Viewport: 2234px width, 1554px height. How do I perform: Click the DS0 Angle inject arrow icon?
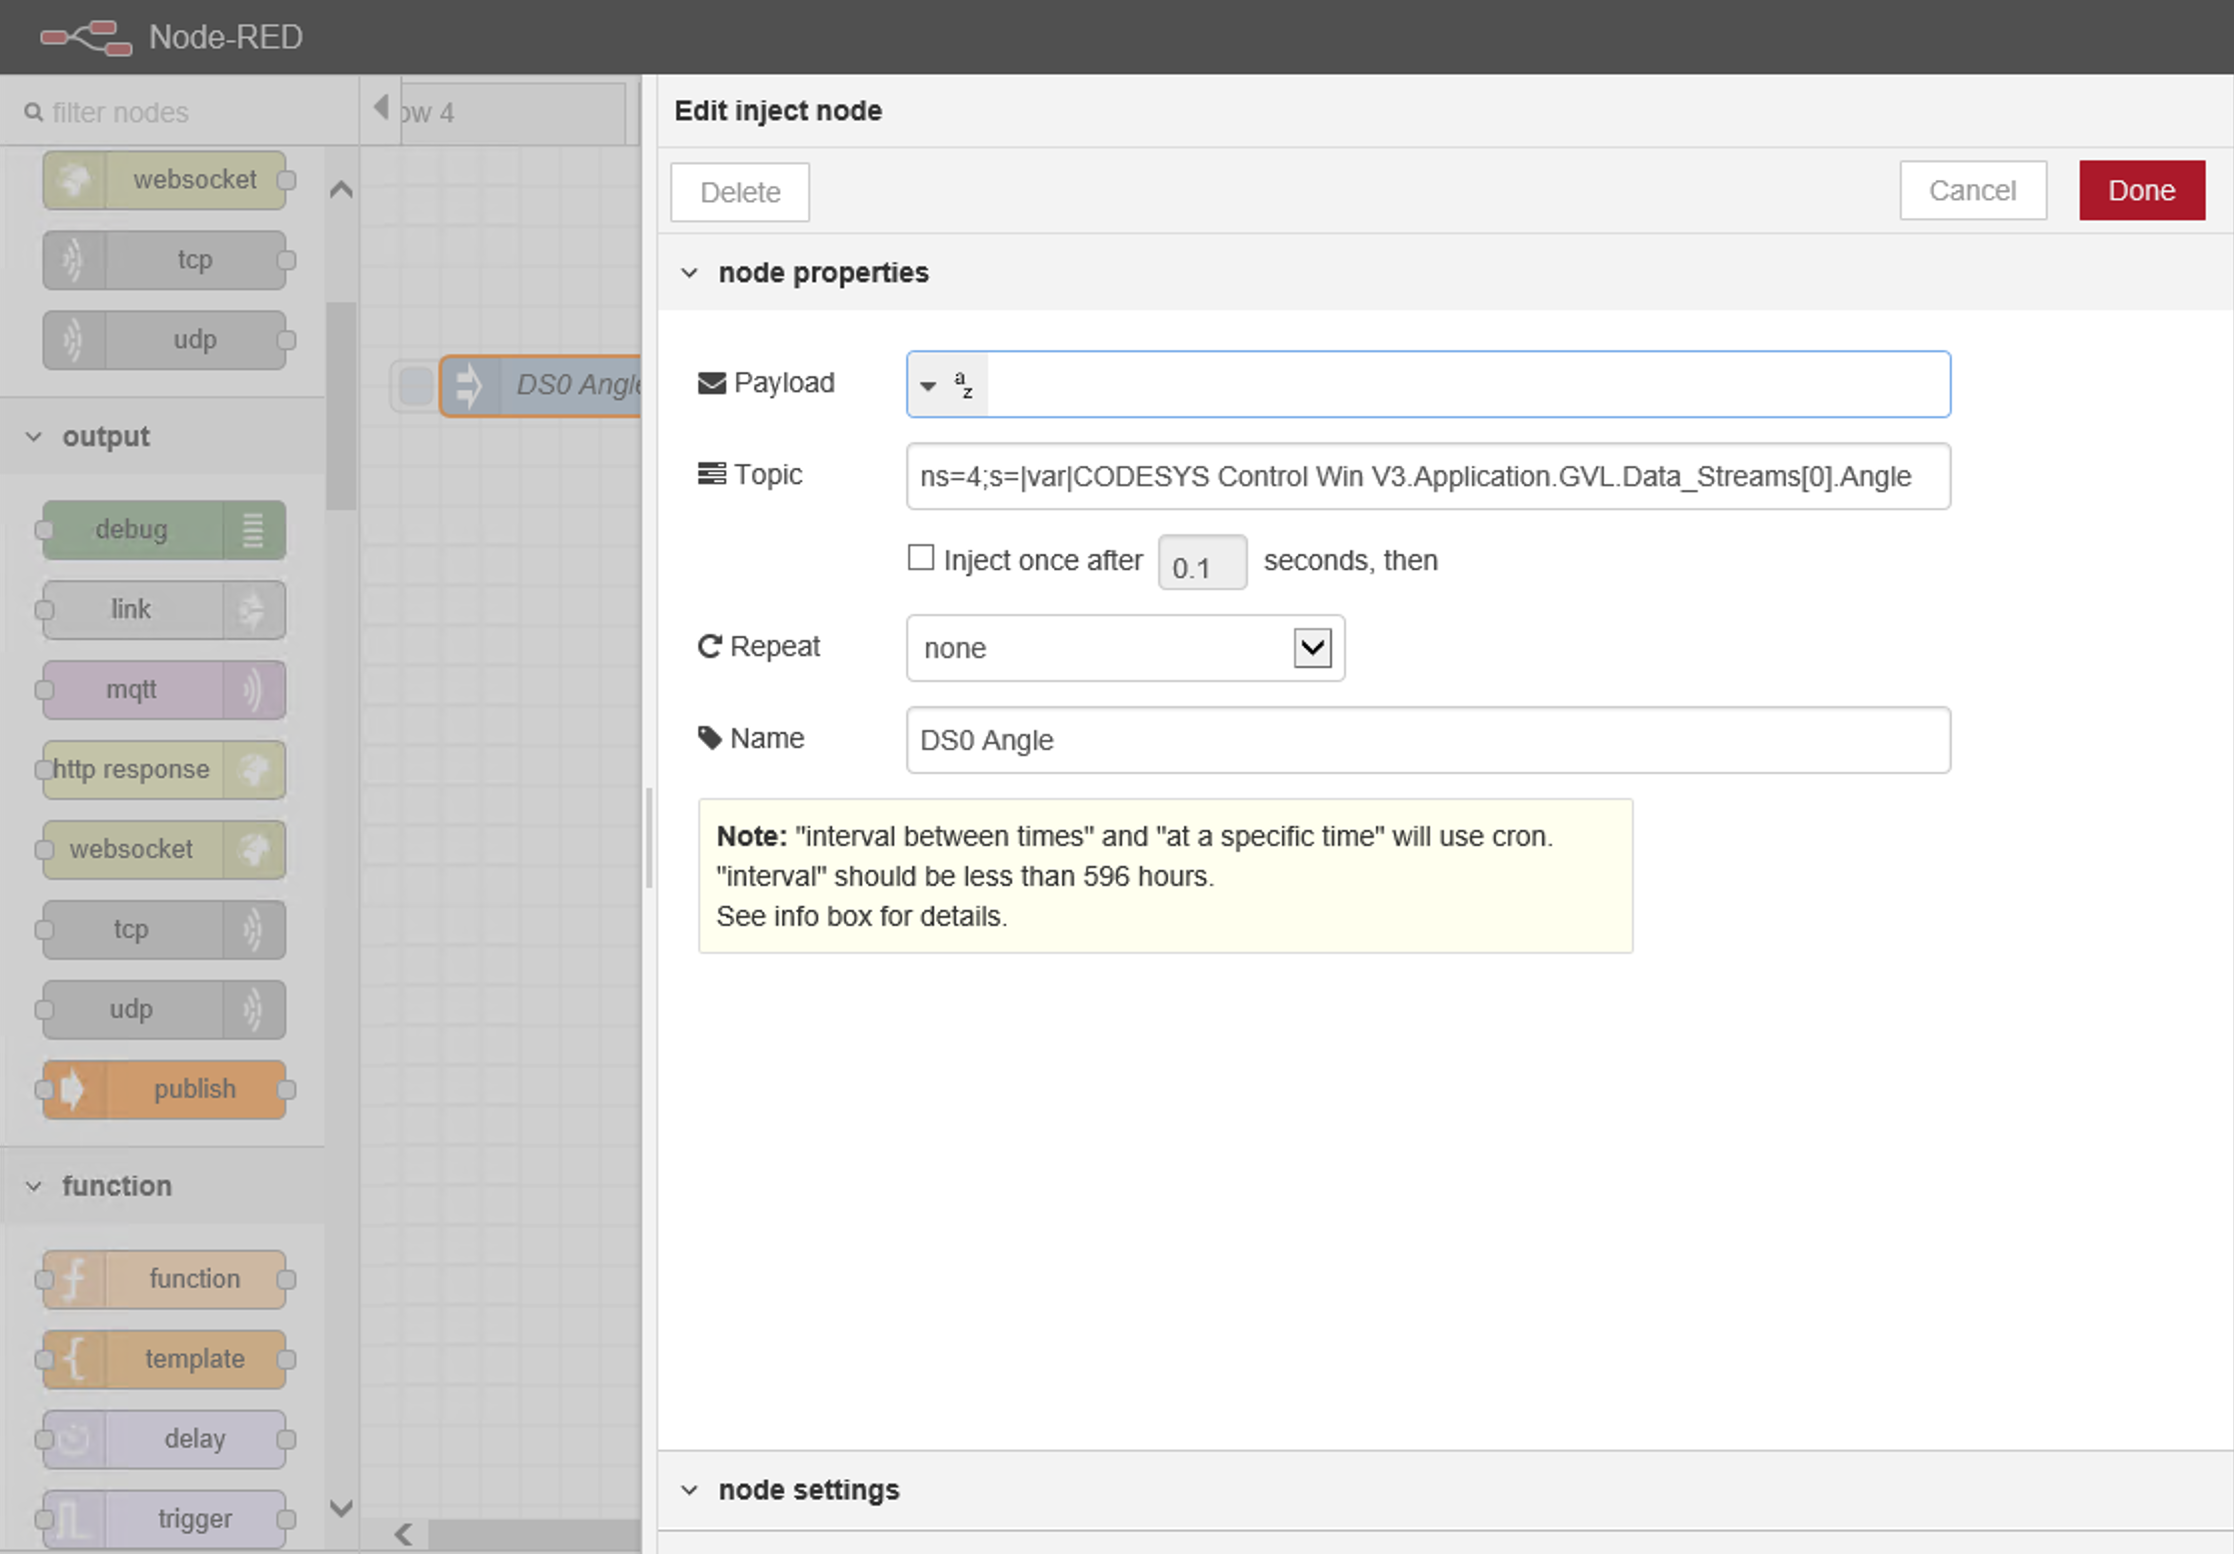[x=468, y=385]
